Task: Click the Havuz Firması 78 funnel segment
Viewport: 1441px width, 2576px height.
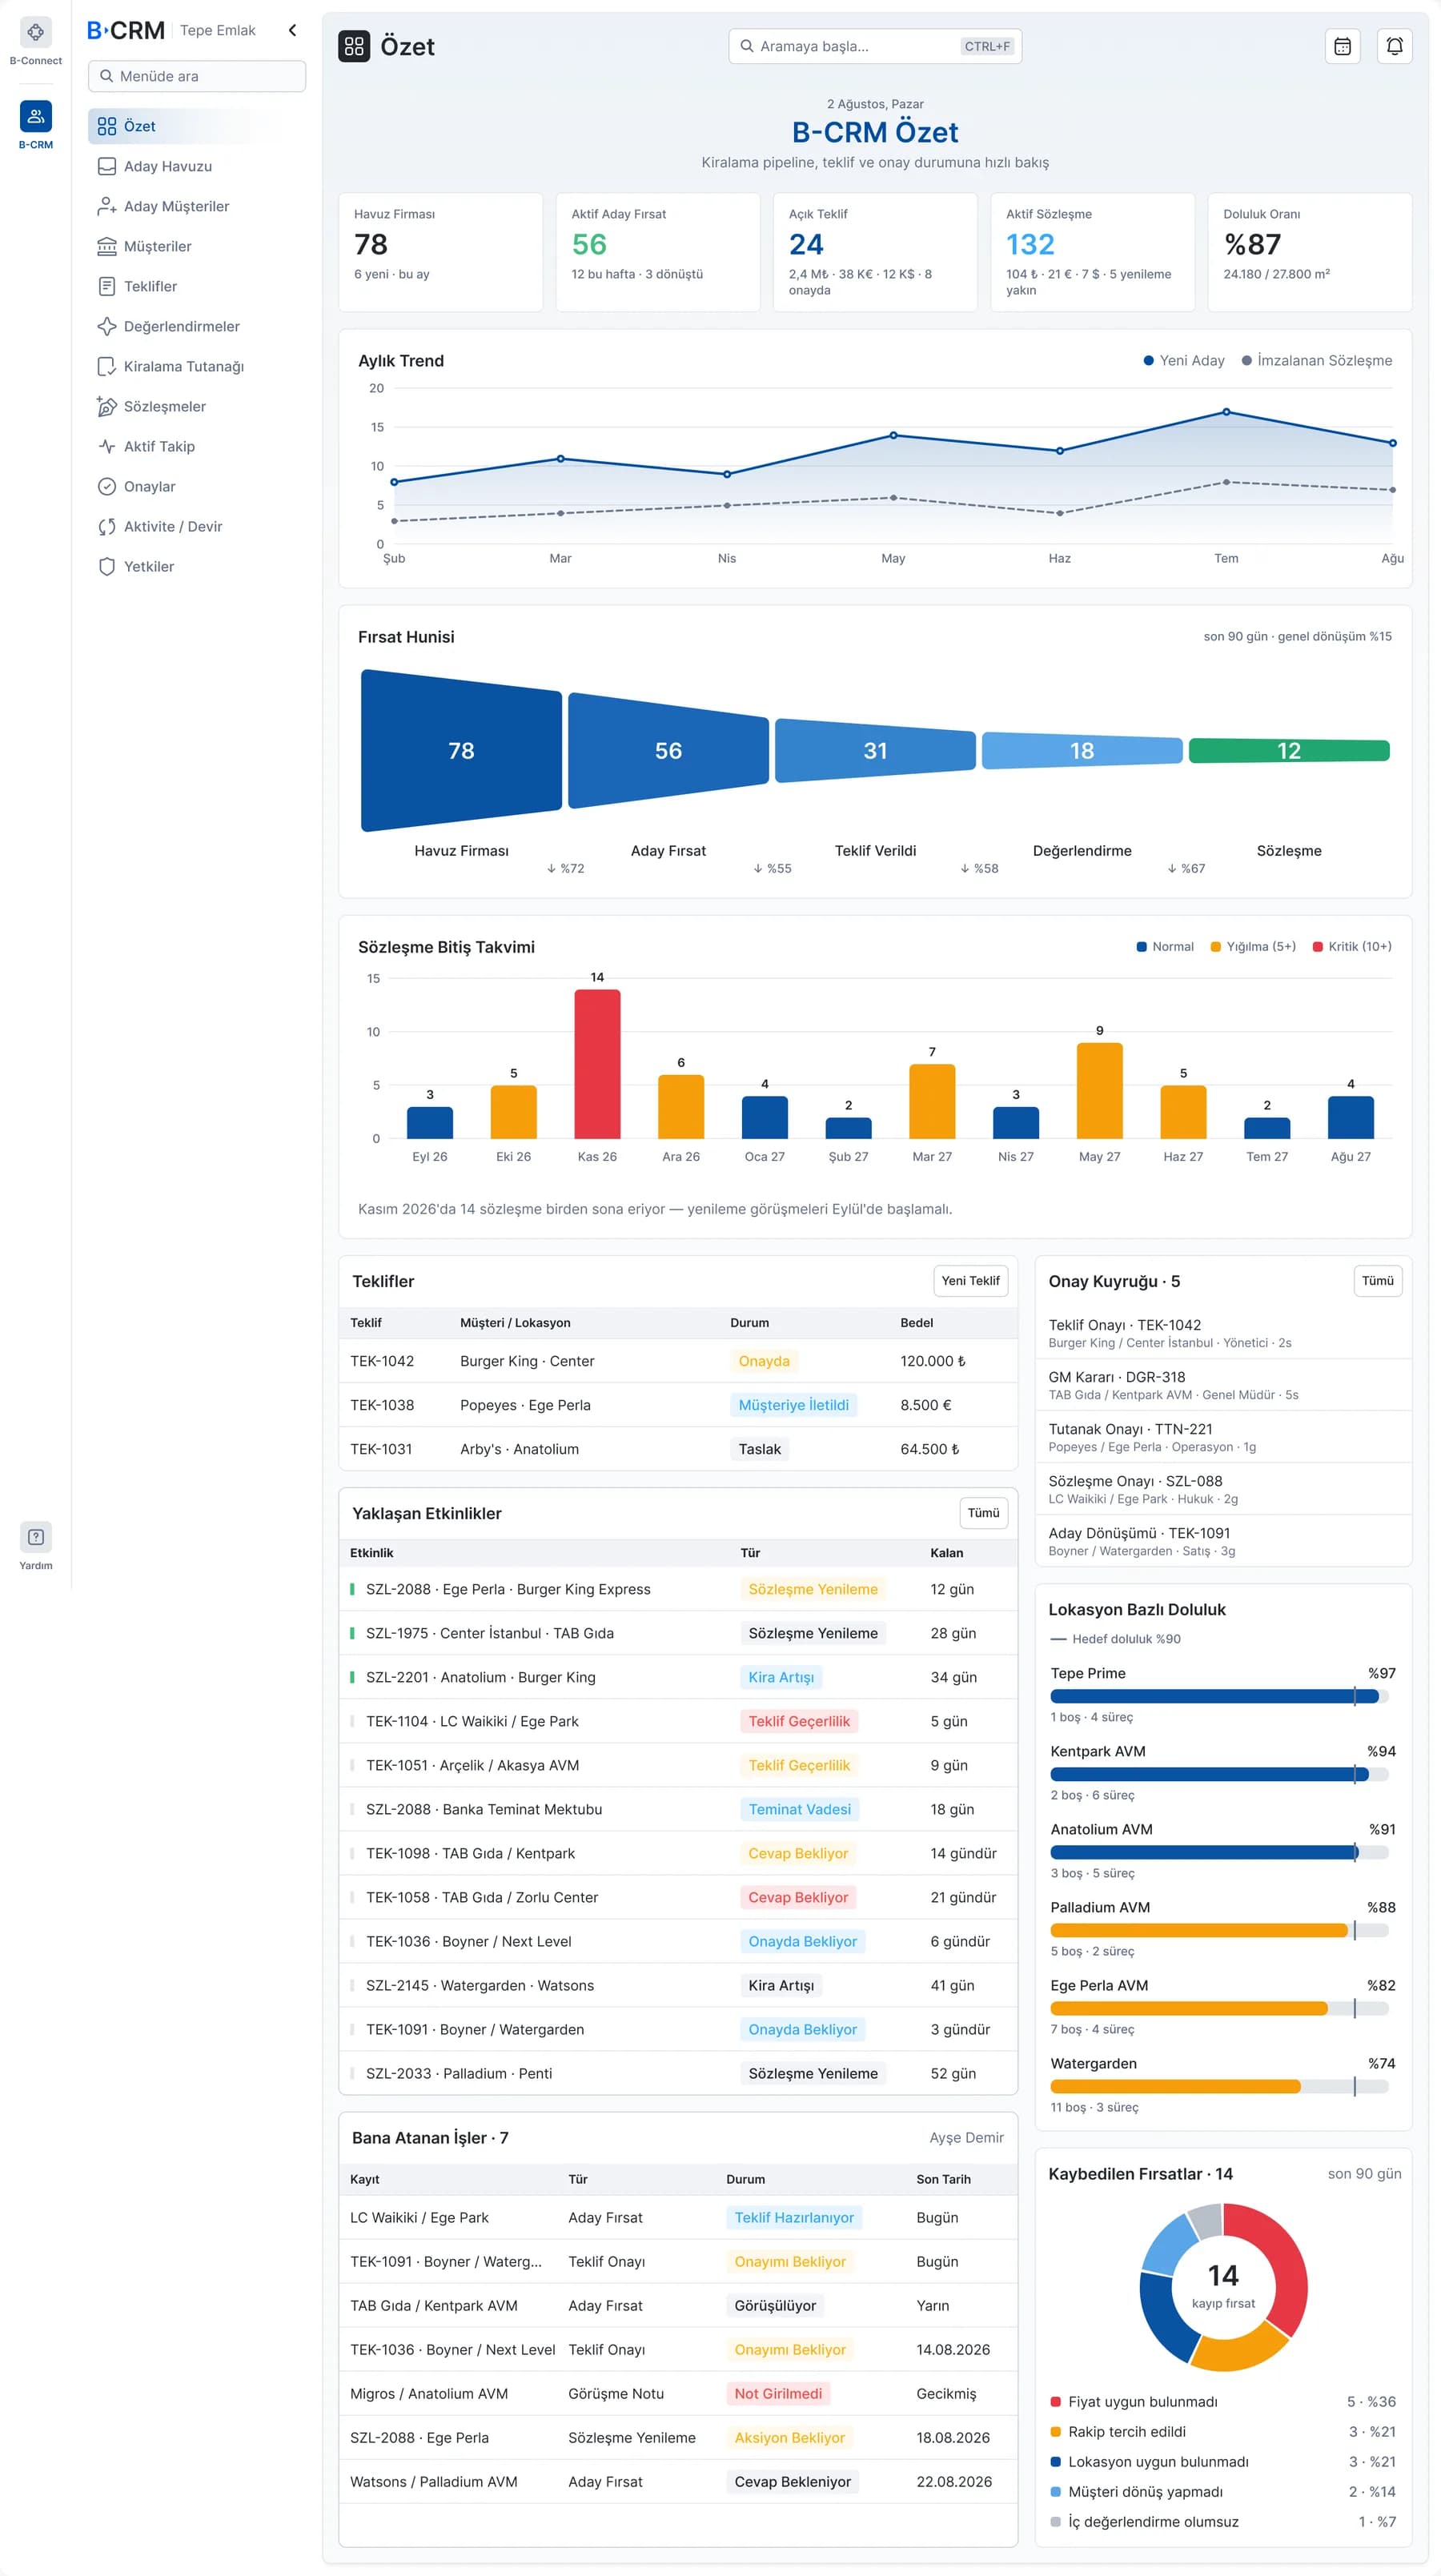Action: pyautogui.click(x=461, y=750)
